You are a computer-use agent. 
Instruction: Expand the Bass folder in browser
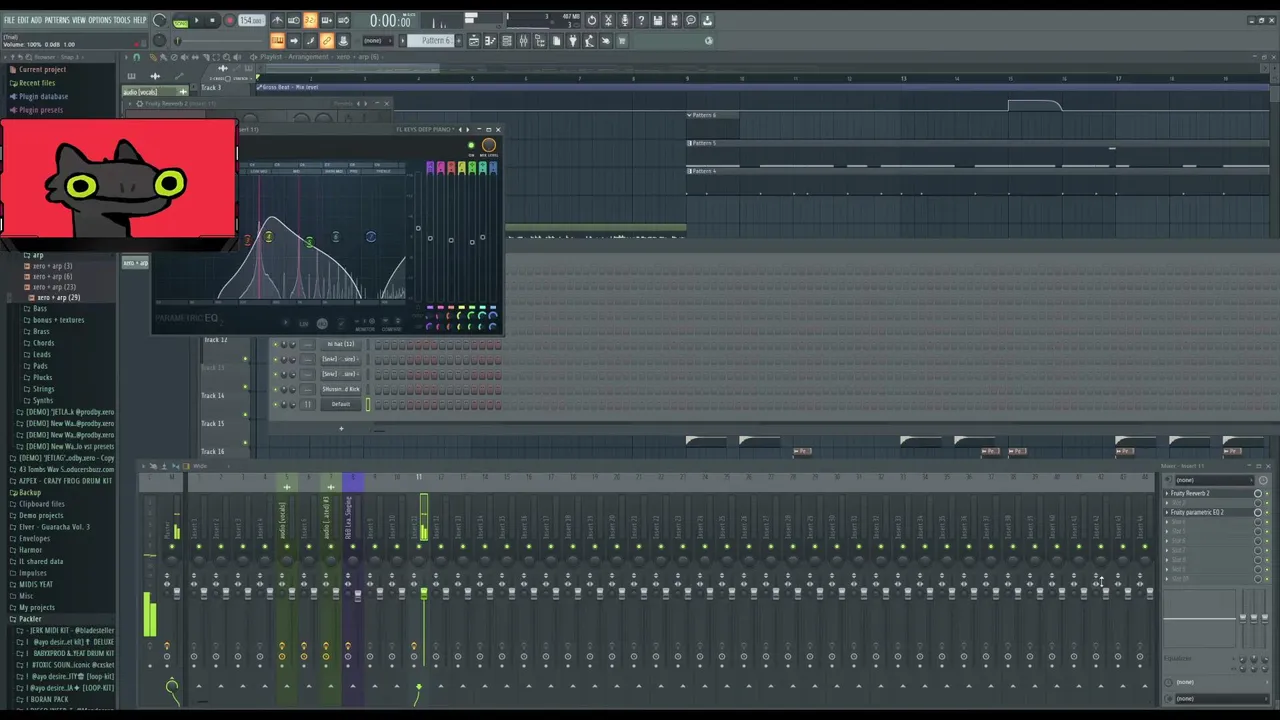[x=40, y=309]
